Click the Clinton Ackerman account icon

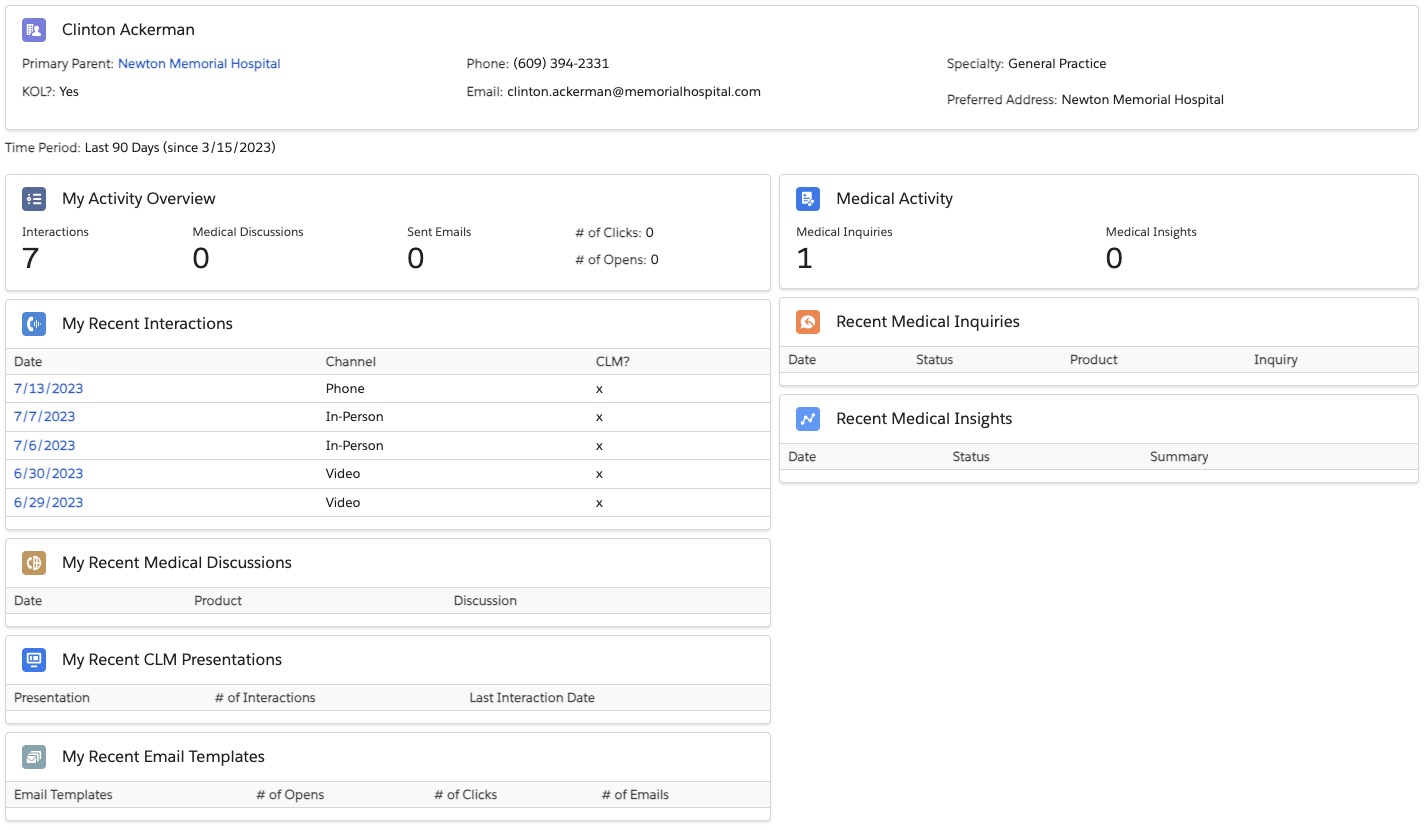pos(34,30)
